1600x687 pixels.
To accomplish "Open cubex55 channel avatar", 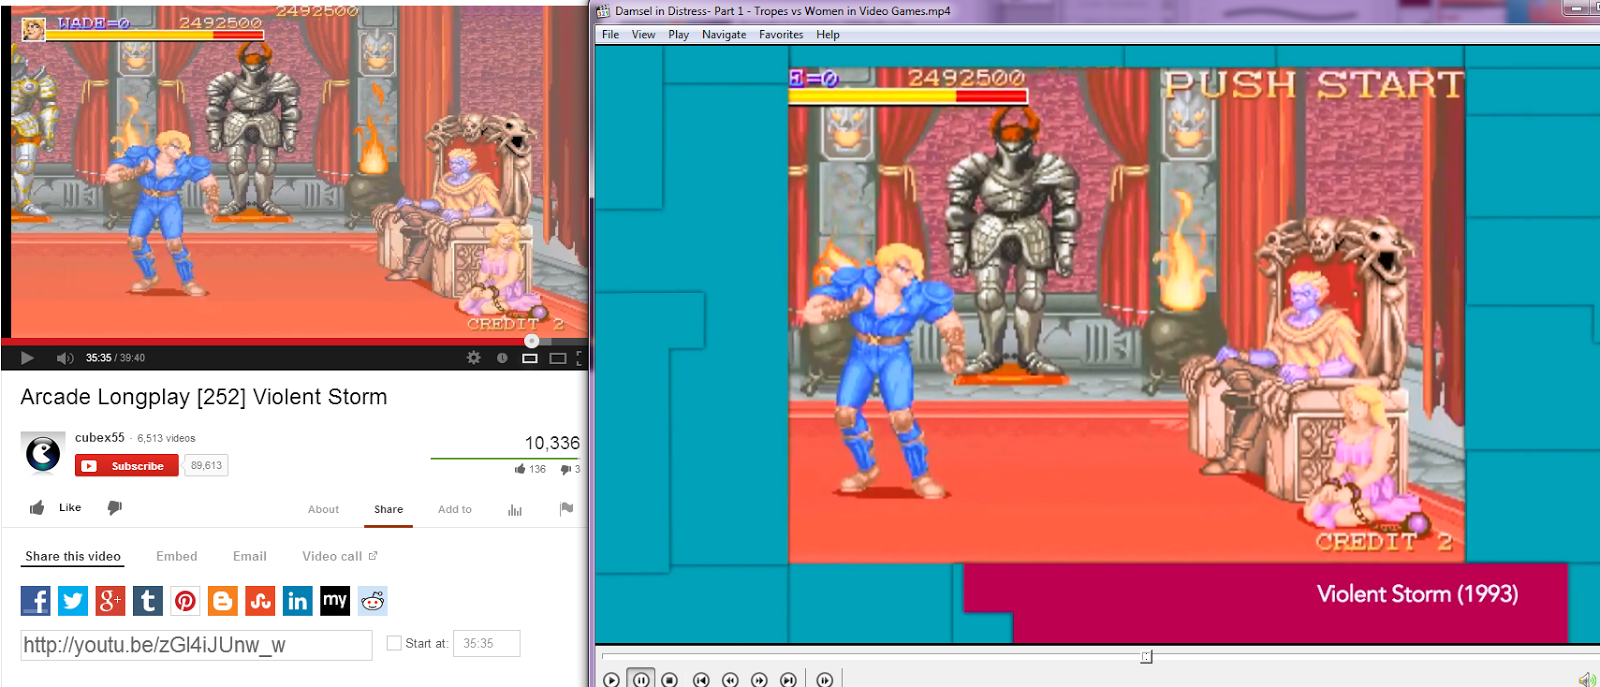I will point(43,454).
